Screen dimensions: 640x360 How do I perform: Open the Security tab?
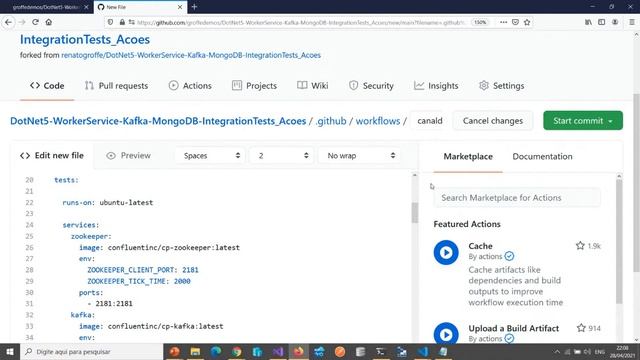371,86
